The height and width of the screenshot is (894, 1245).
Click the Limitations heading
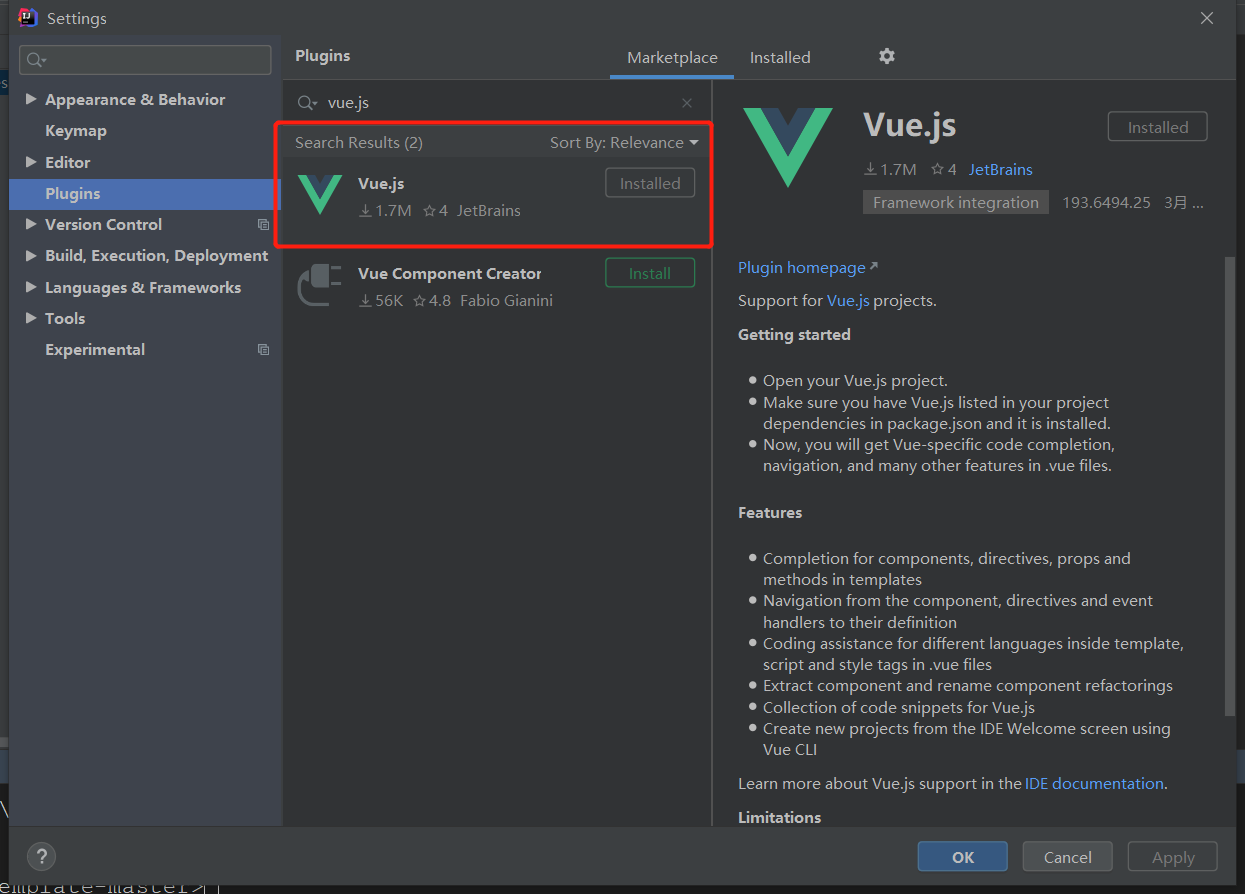[x=779, y=817]
